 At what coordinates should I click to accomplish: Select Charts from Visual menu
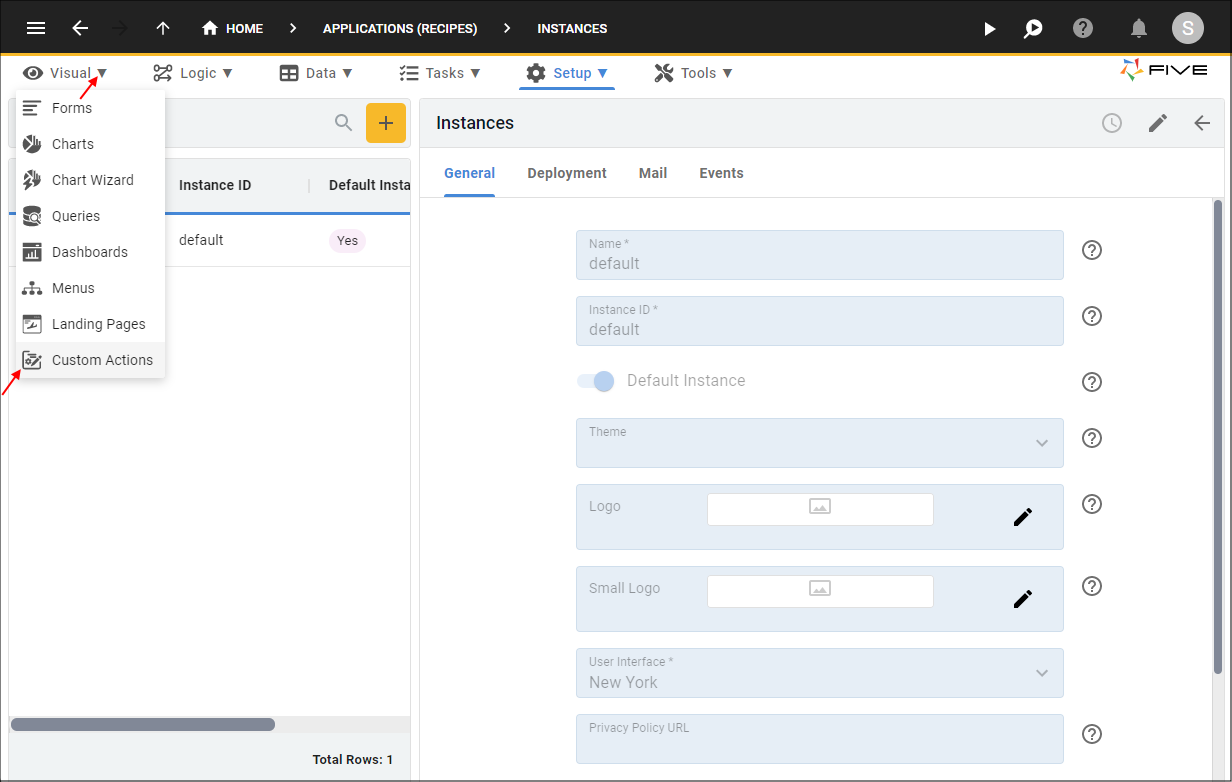coord(90,144)
